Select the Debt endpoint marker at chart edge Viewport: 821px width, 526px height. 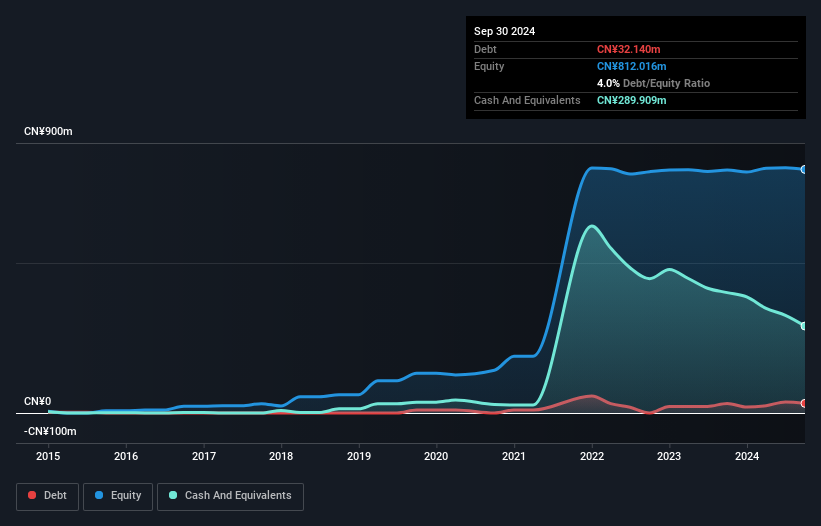tap(804, 403)
